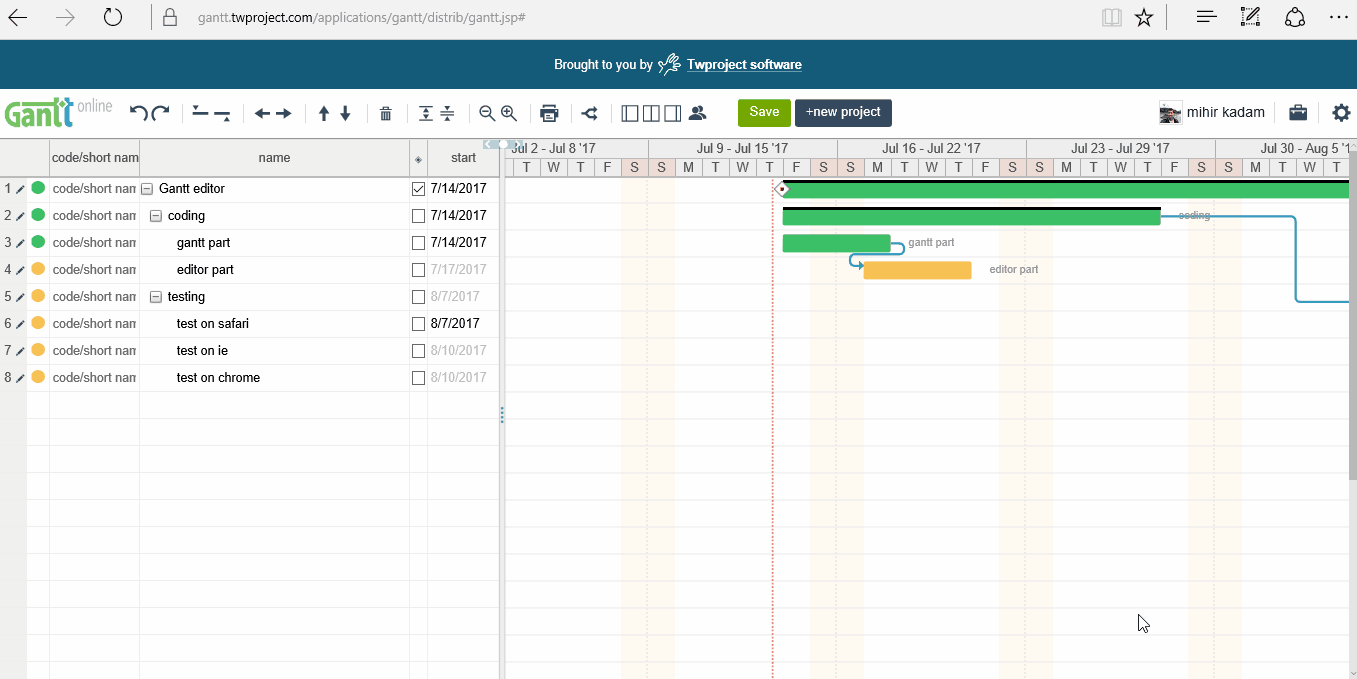The image size is (1357, 679).
Task: Save the current project
Action: (763, 113)
